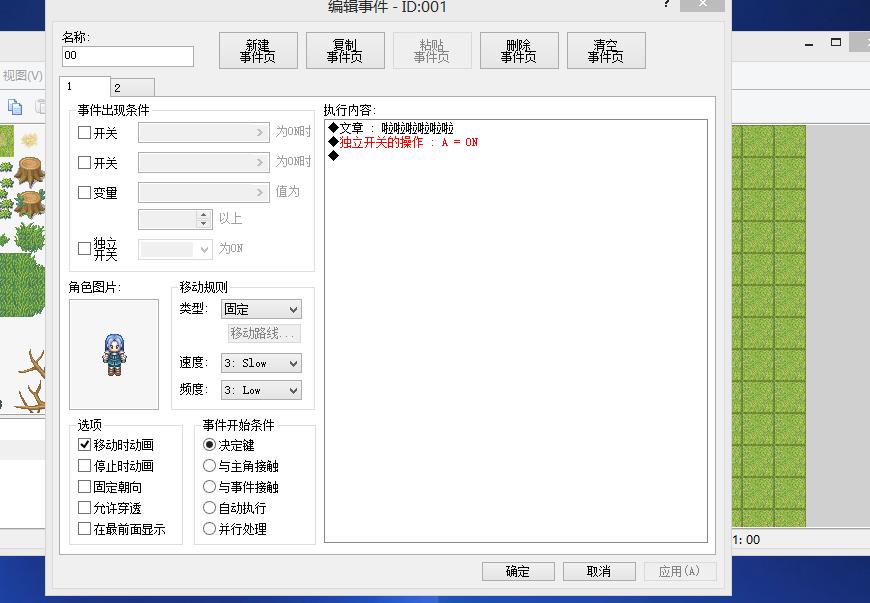The width and height of the screenshot is (870, 603).
Task: Click the character sprite graphic box
Action: pyautogui.click(x=114, y=354)
